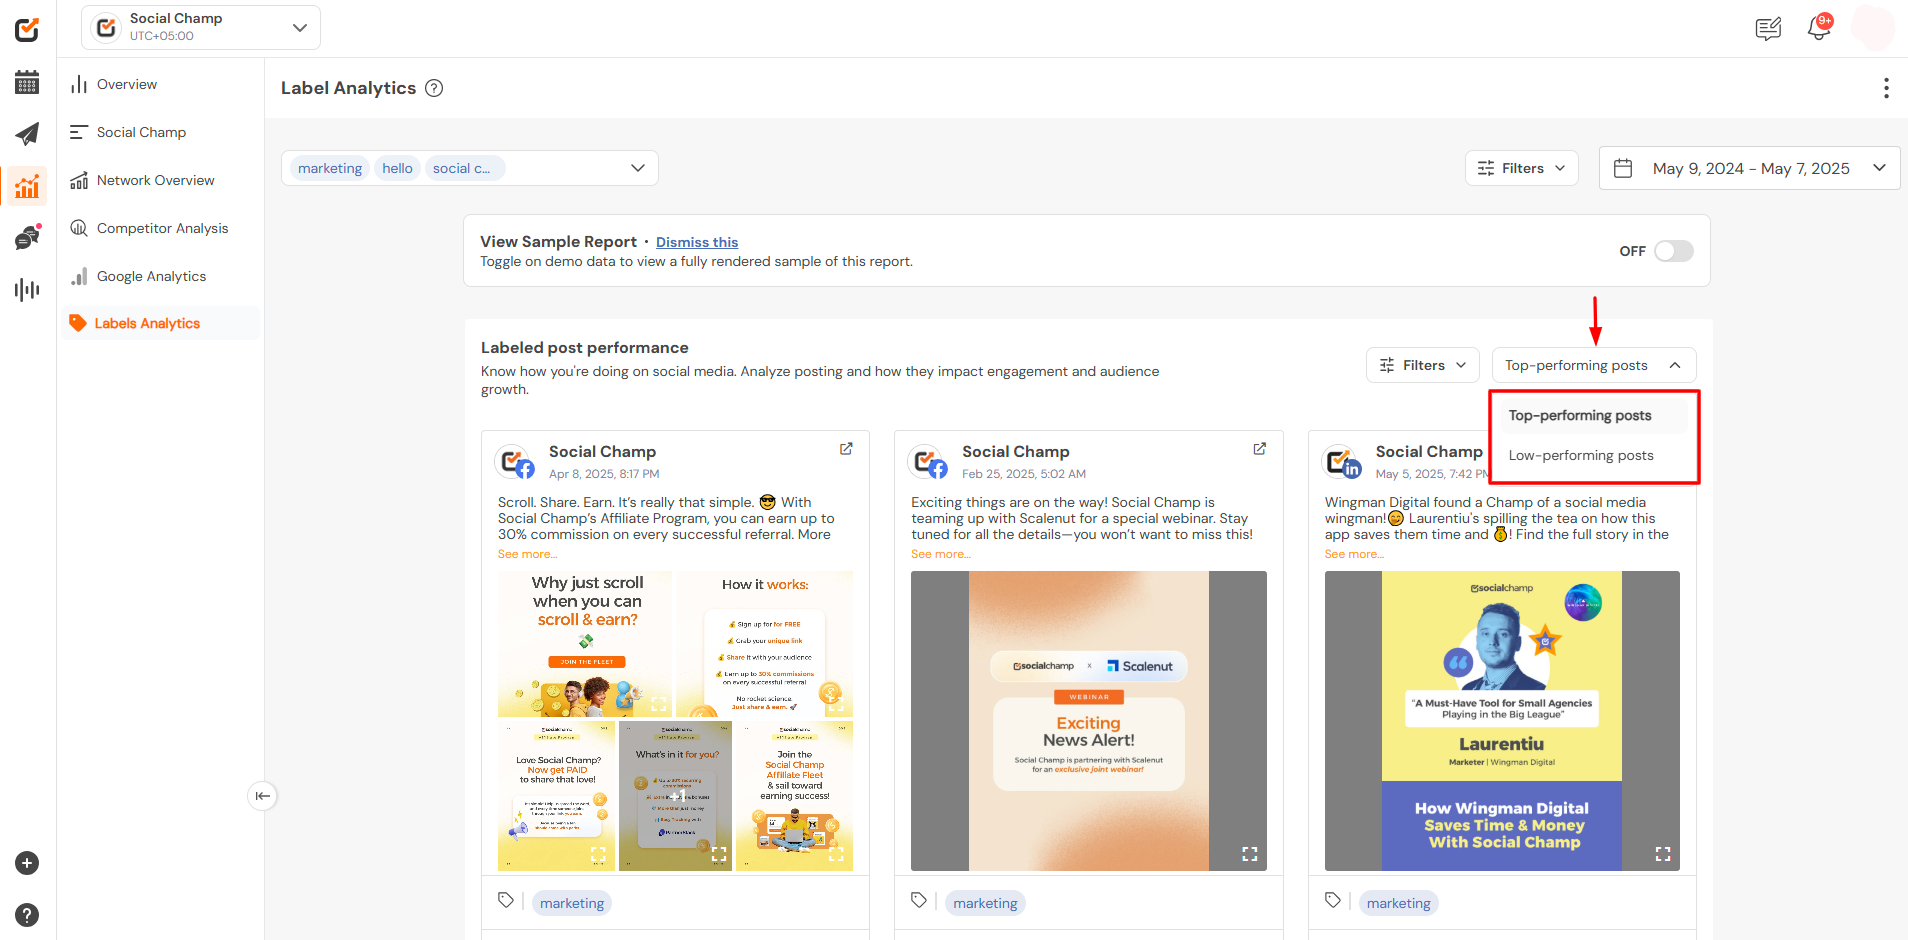The height and width of the screenshot is (940, 1908).
Task: Select Top-performing posts option
Action: 1593,415
